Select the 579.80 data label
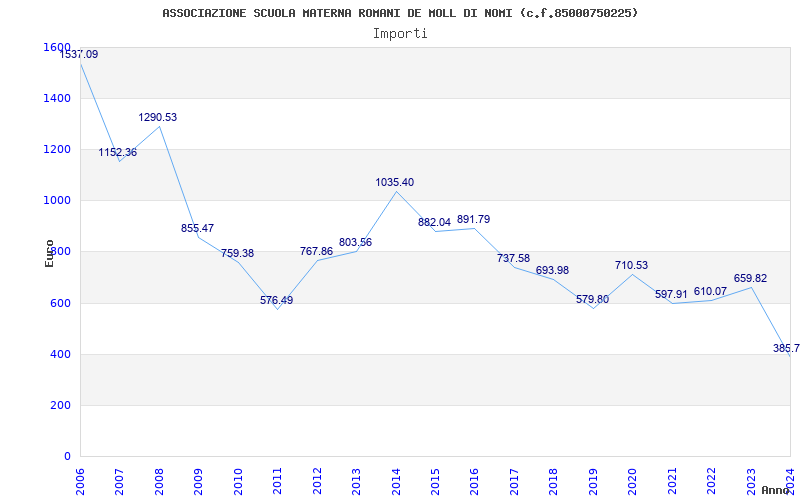This screenshot has width=800, height=500. coord(593,299)
